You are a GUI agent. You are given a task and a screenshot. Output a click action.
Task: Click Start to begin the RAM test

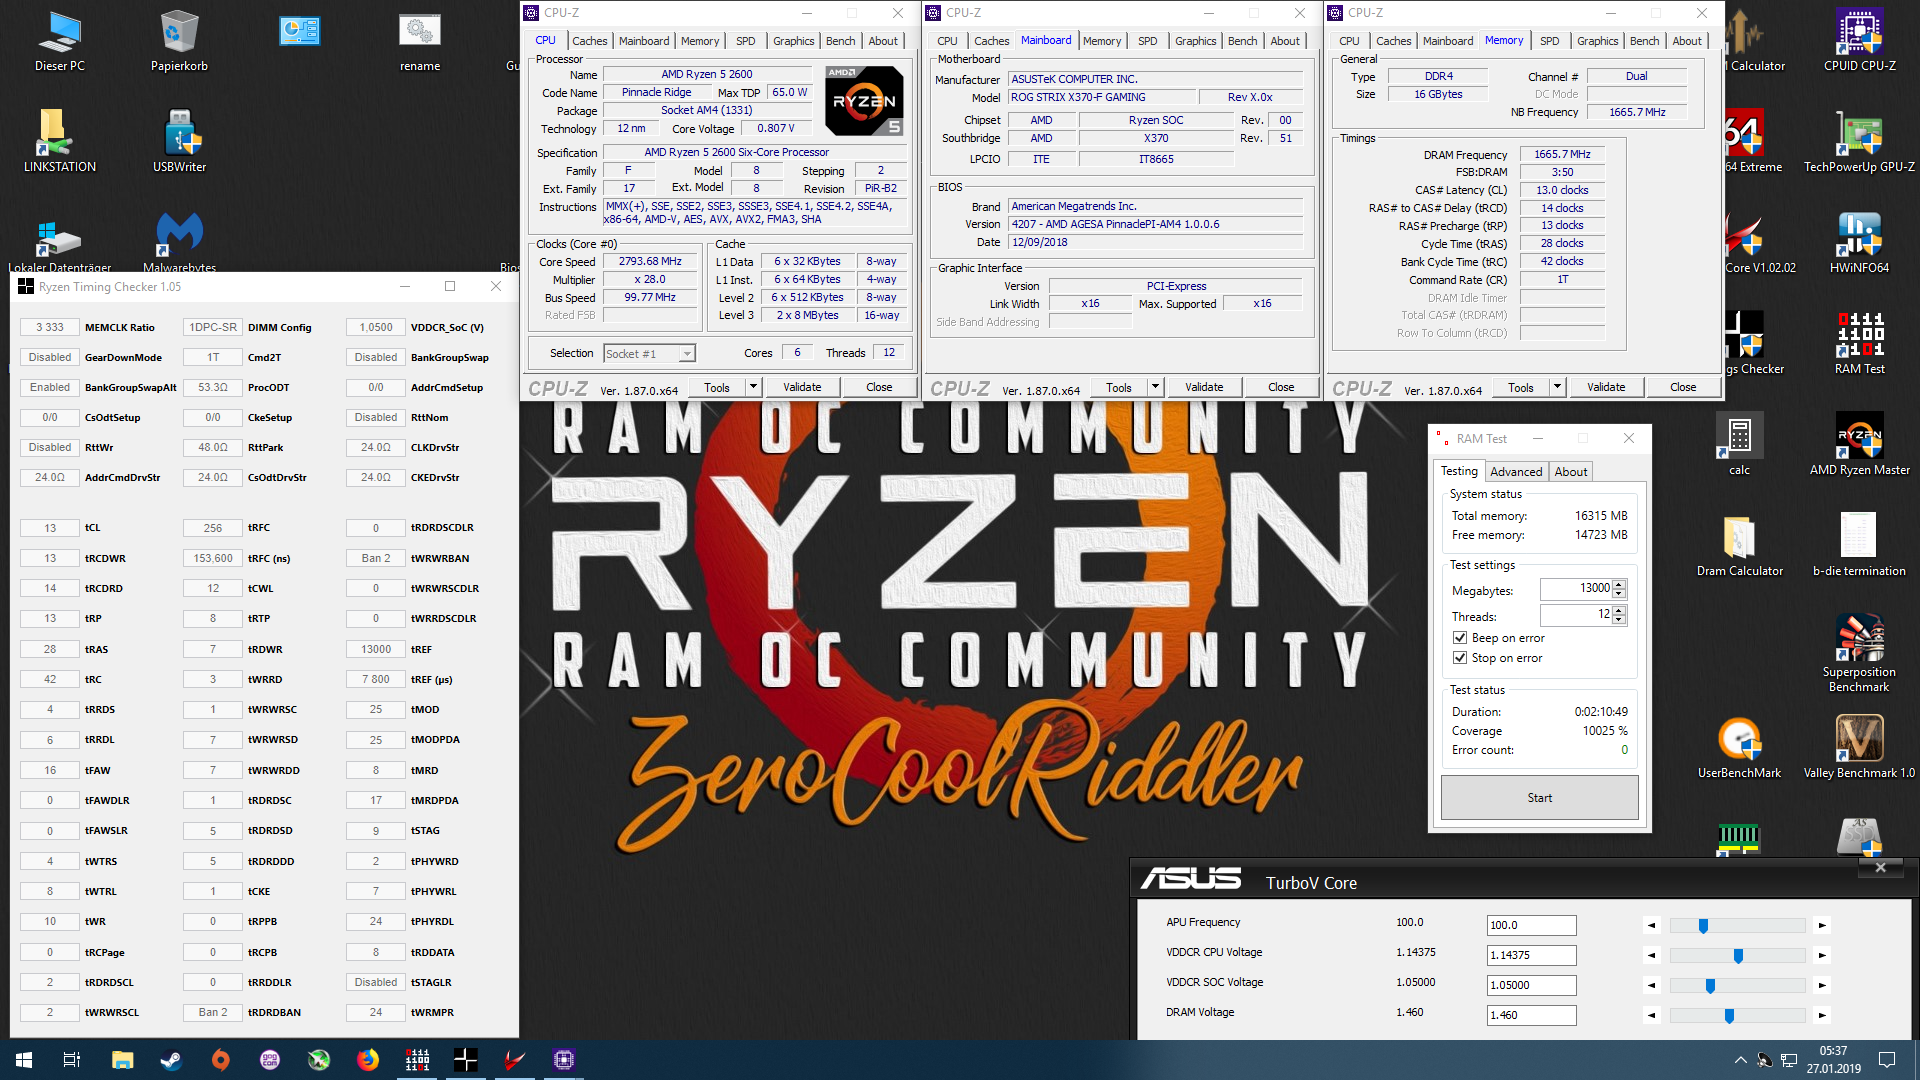(x=1539, y=797)
